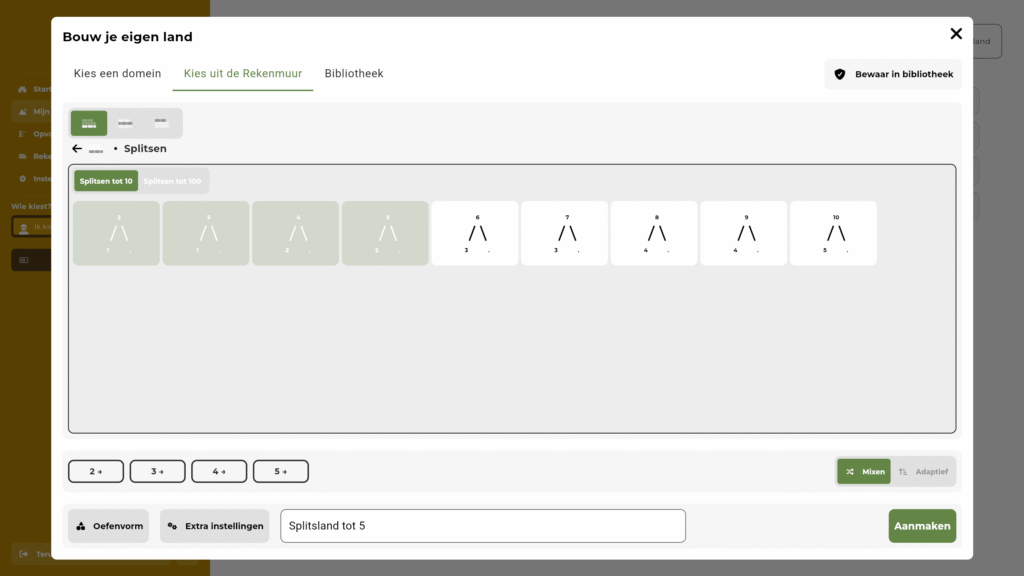Enable the Mixen mode
1024x576 pixels.
[x=864, y=472]
